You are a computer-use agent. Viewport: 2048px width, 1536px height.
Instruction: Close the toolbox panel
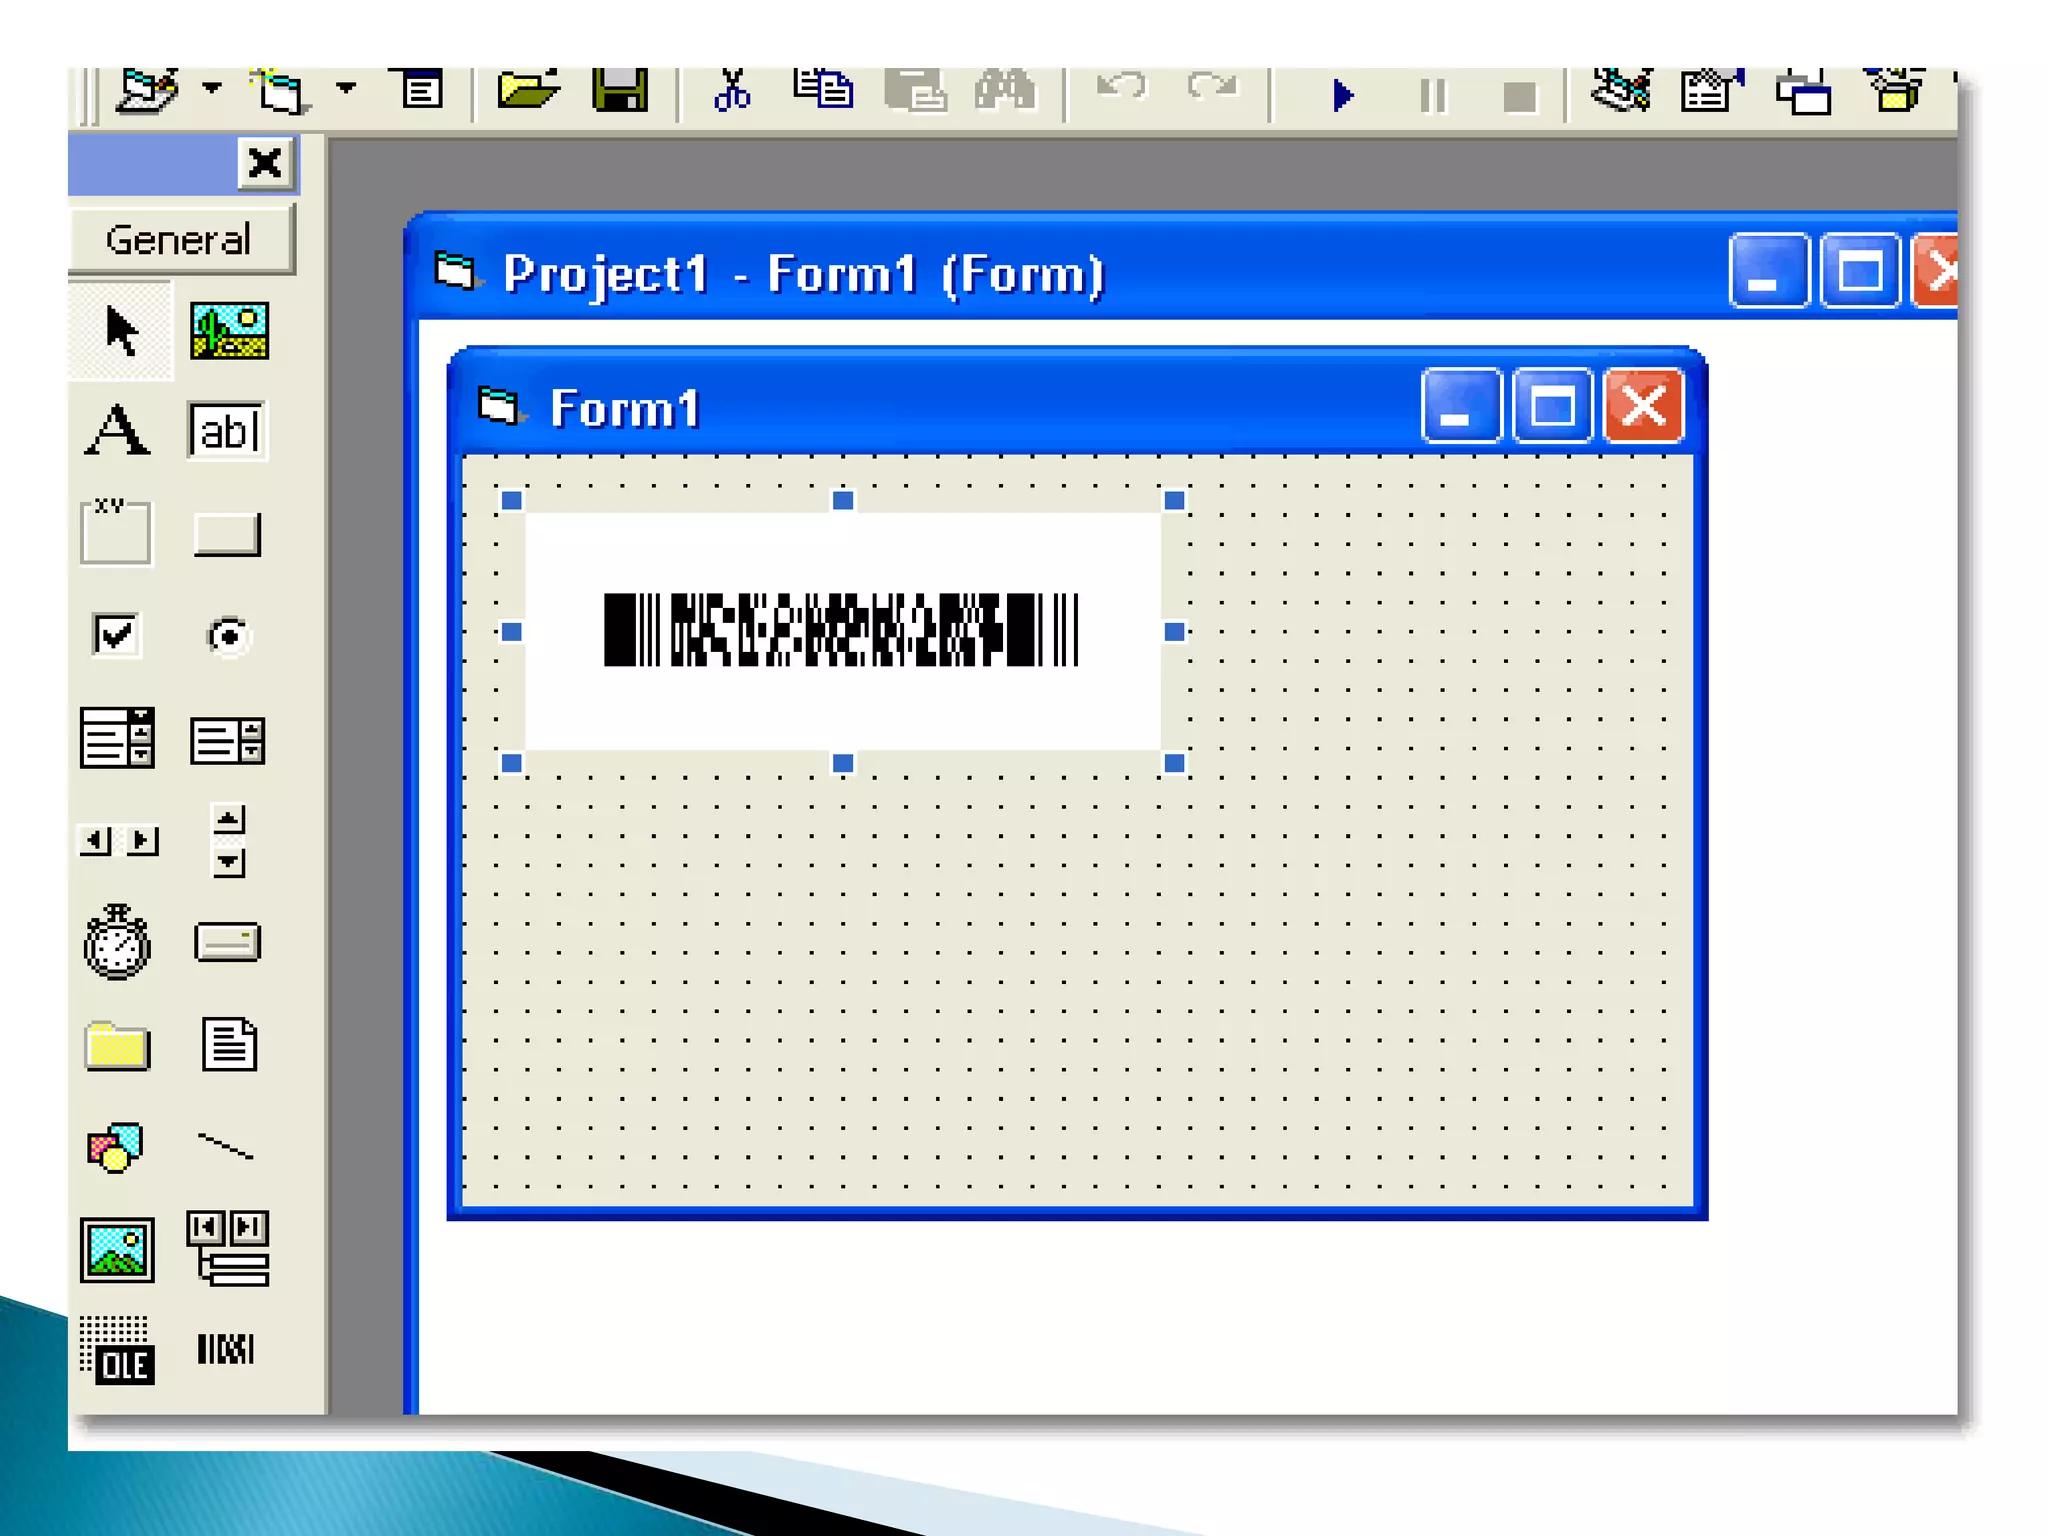click(x=265, y=163)
